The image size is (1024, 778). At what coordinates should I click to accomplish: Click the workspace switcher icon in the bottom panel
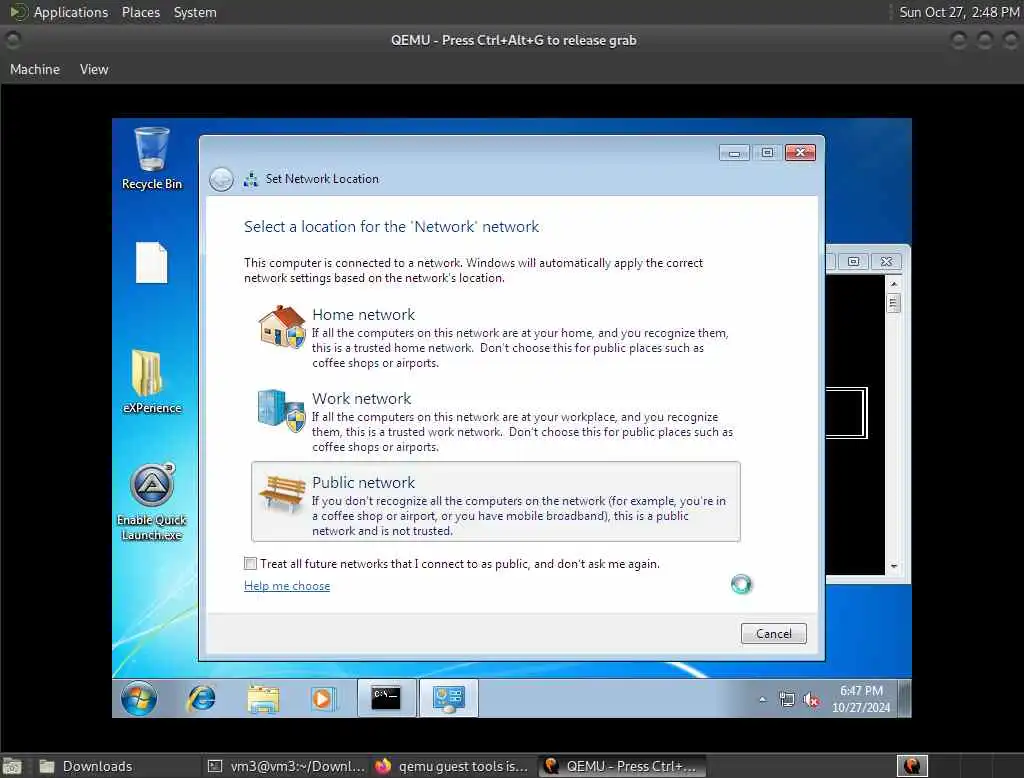tap(912, 766)
